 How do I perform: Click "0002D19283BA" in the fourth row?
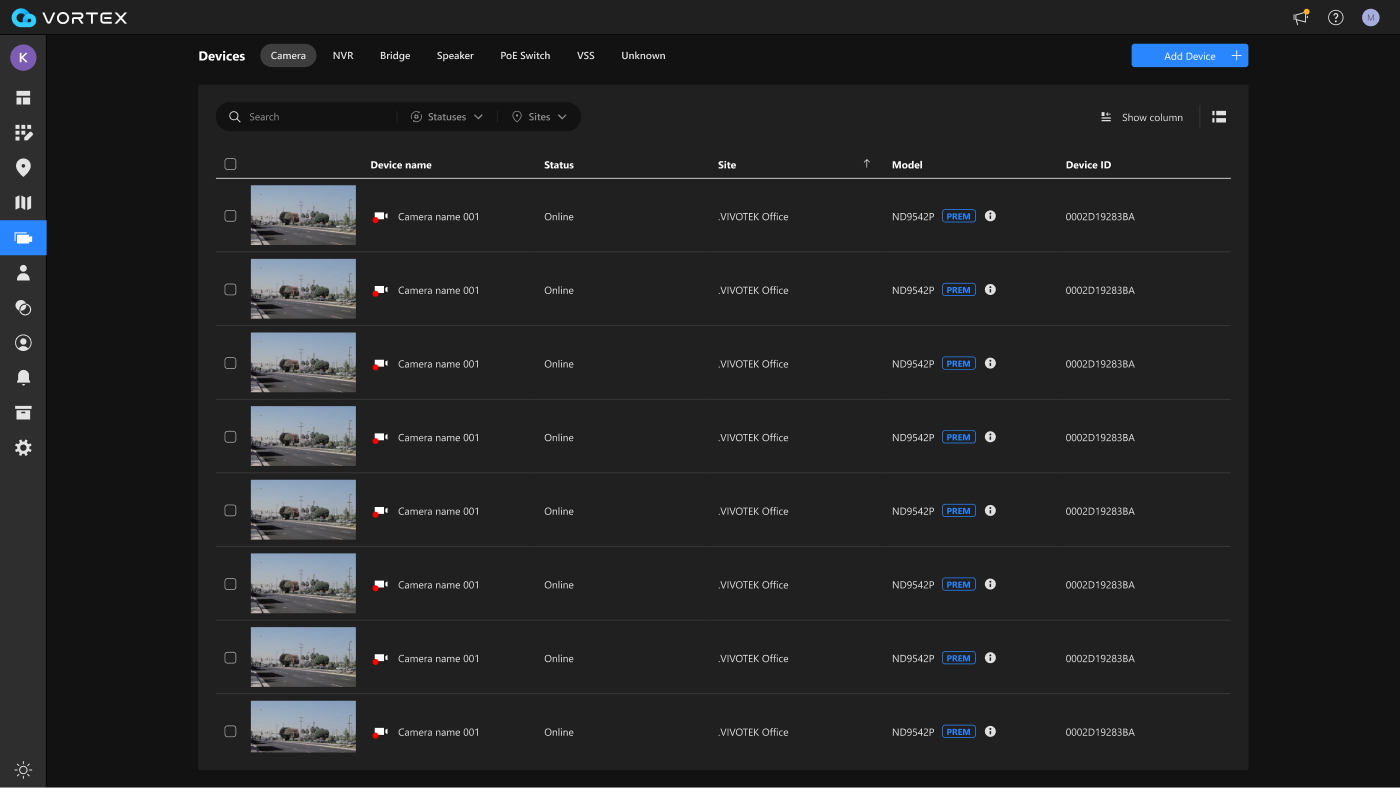(1100, 438)
